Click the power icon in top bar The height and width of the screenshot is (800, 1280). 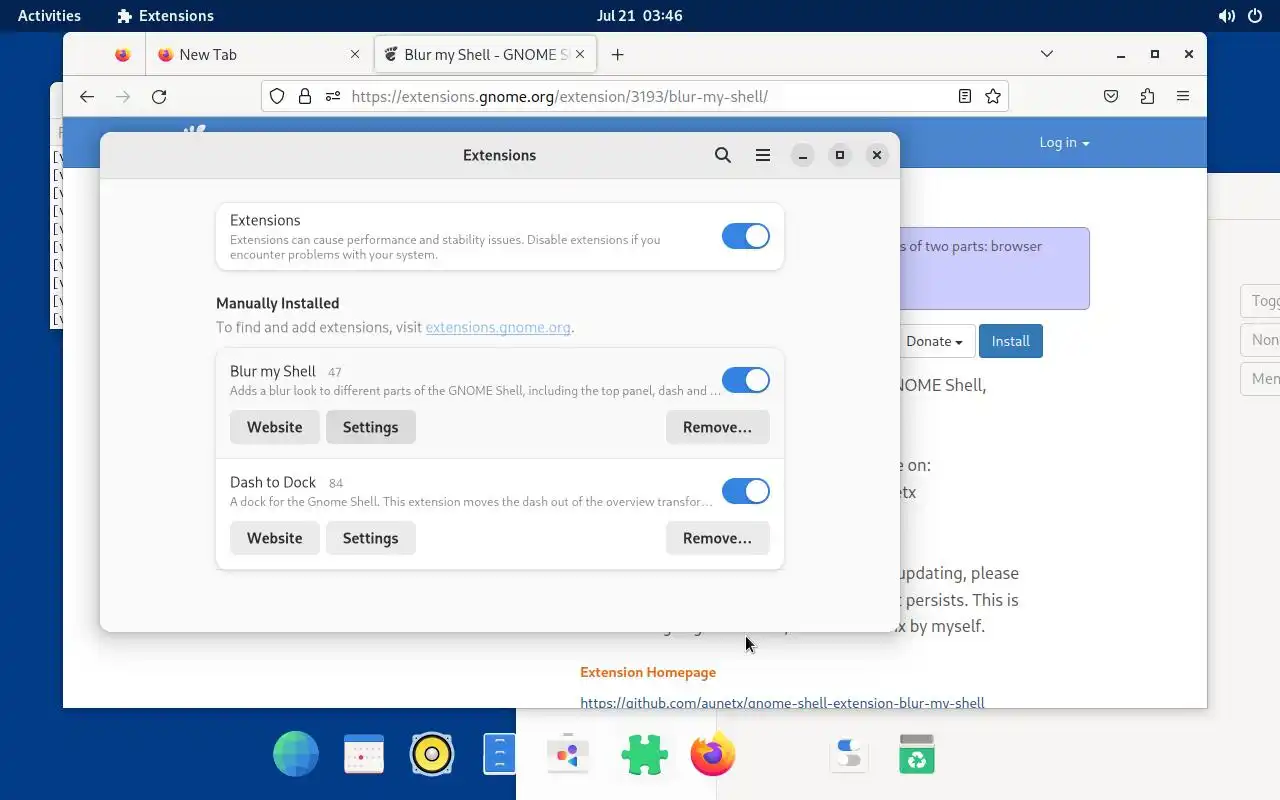coord(1256,16)
